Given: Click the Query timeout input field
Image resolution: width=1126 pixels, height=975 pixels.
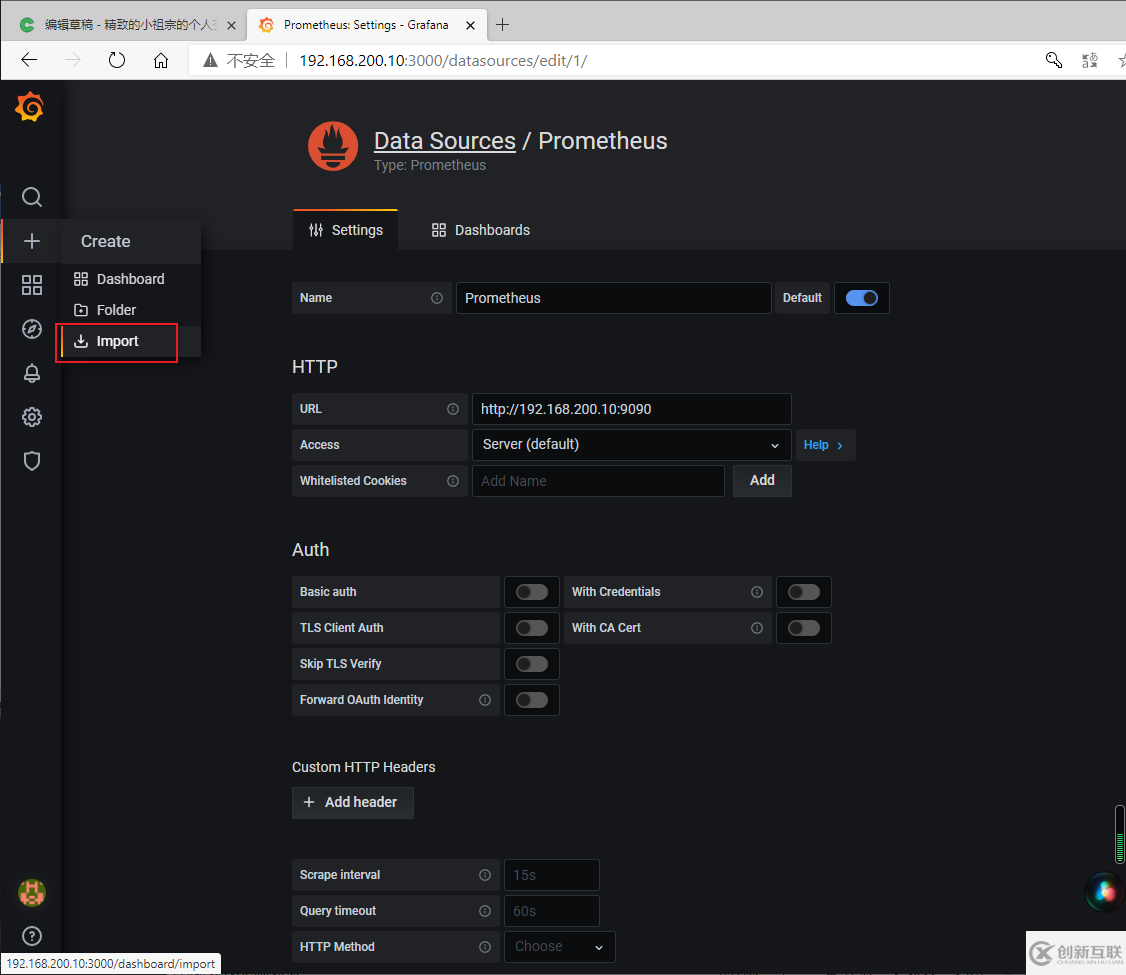Looking at the screenshot, I should click(552, 911).
